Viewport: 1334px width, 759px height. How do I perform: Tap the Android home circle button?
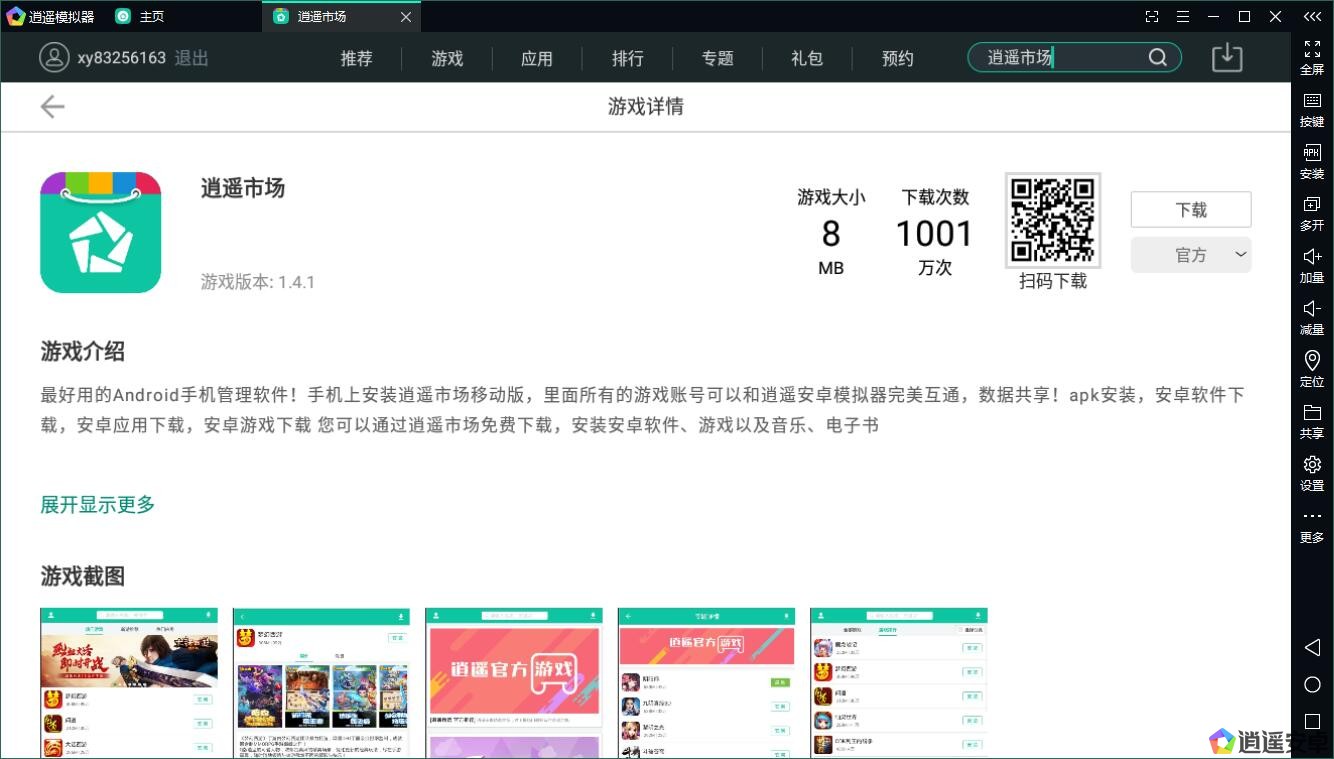point(1312,685)
